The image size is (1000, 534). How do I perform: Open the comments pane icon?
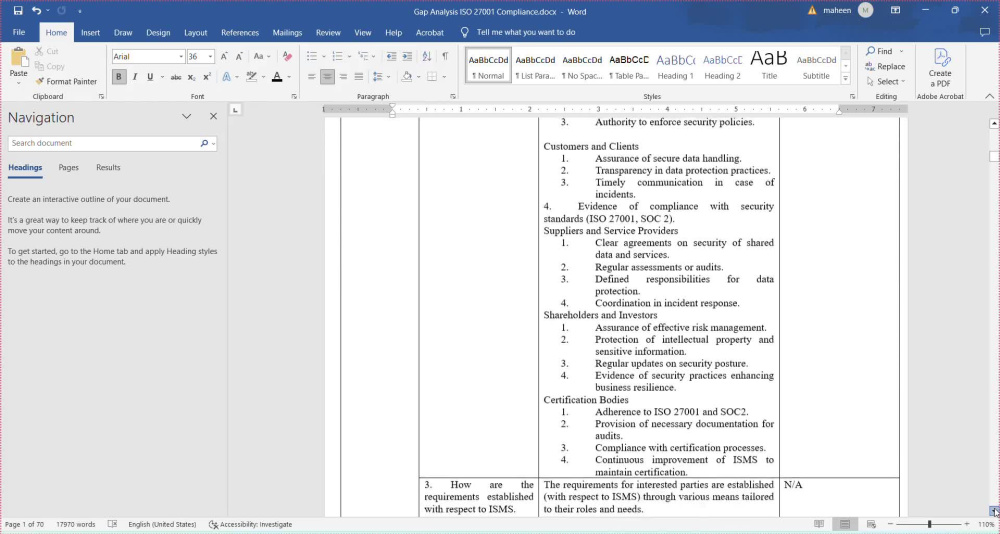985,32
